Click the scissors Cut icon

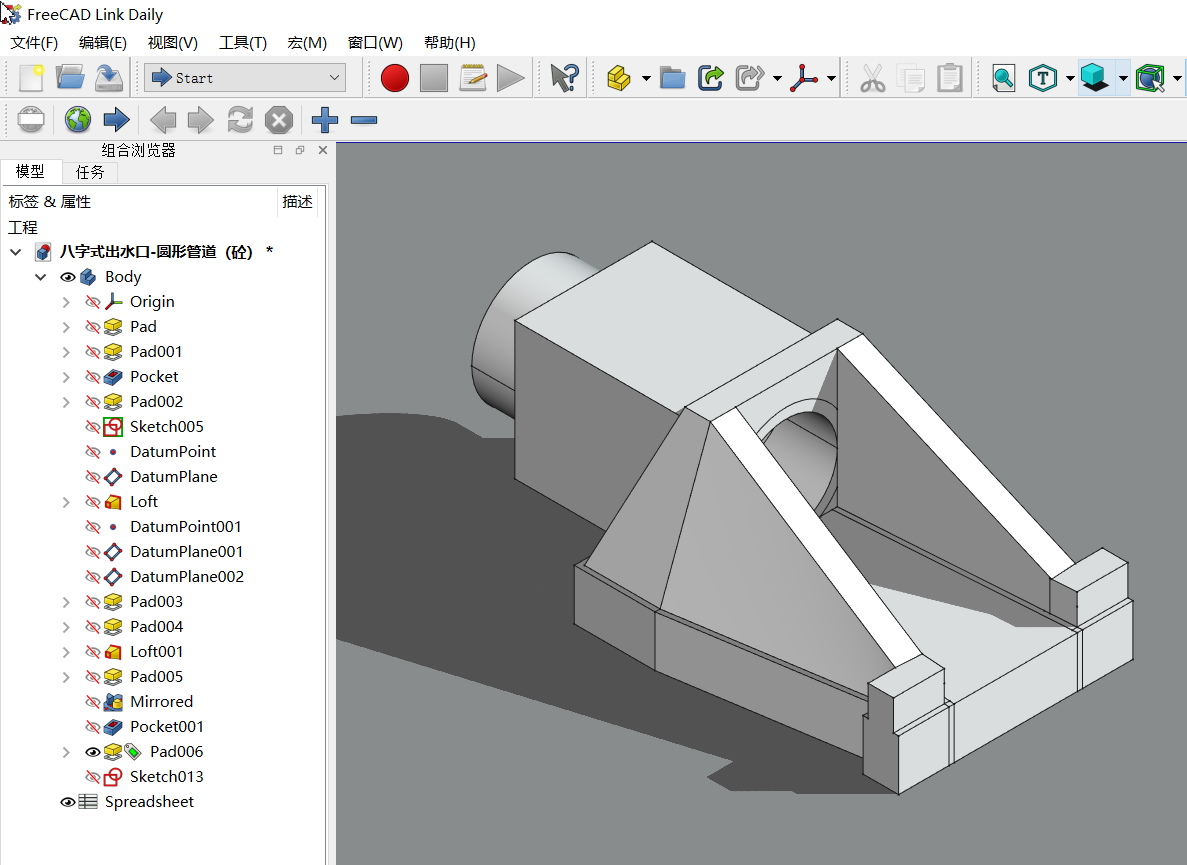(872, 78)
